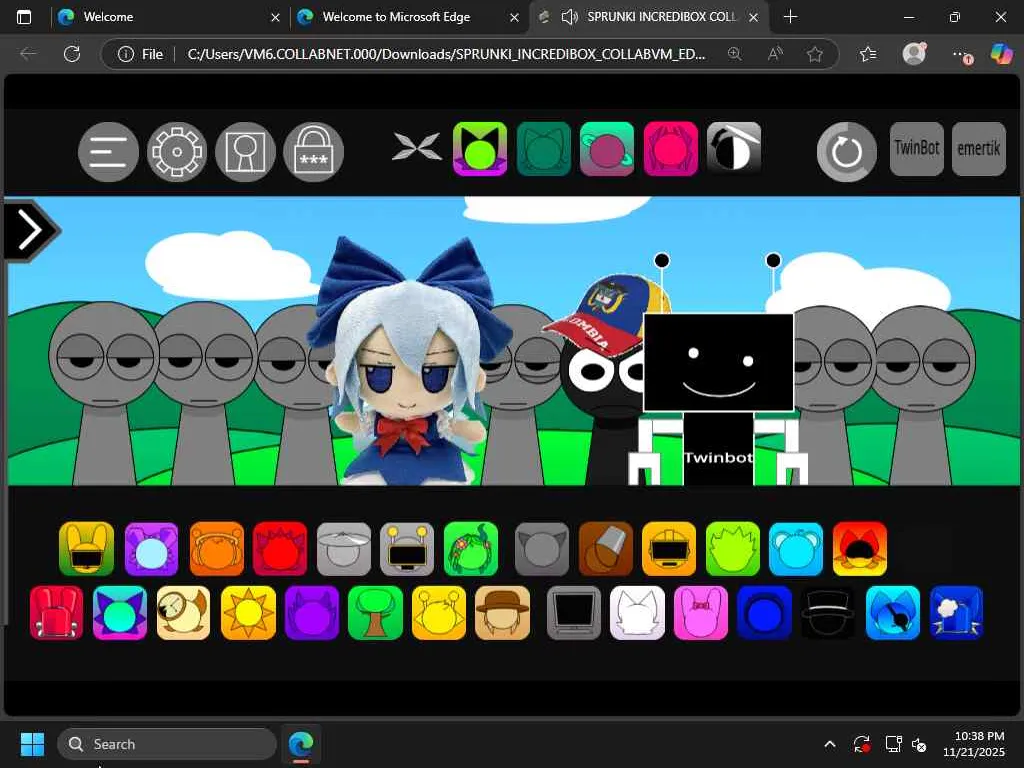
Task: Click the circular reset arrow button
Action: (847, 152)
